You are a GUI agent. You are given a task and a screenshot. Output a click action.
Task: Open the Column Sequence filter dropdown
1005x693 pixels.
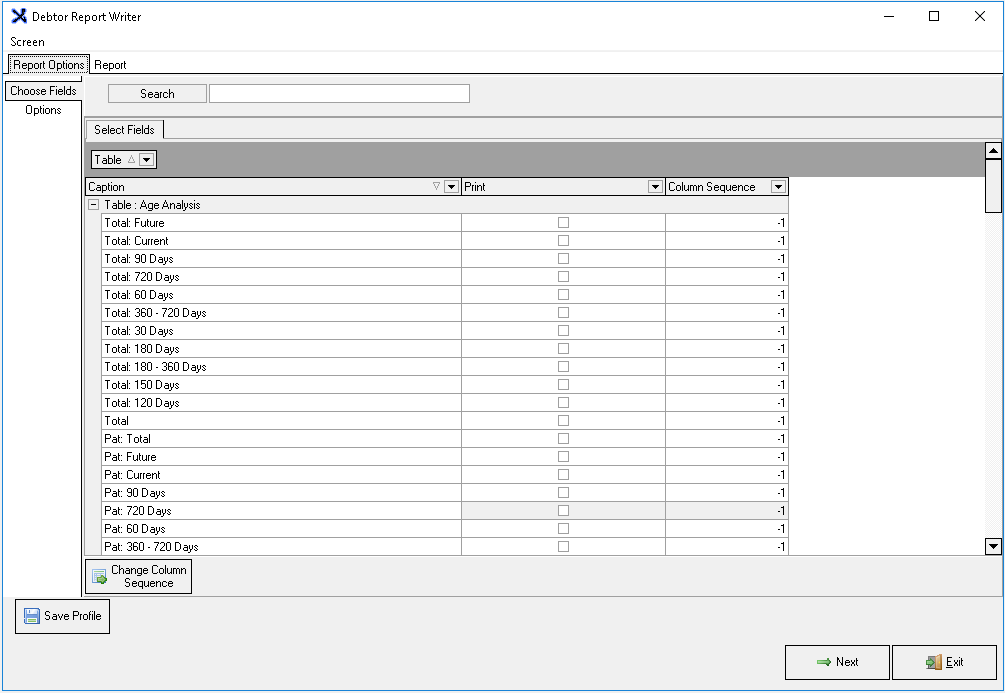[x=778, y=187]
